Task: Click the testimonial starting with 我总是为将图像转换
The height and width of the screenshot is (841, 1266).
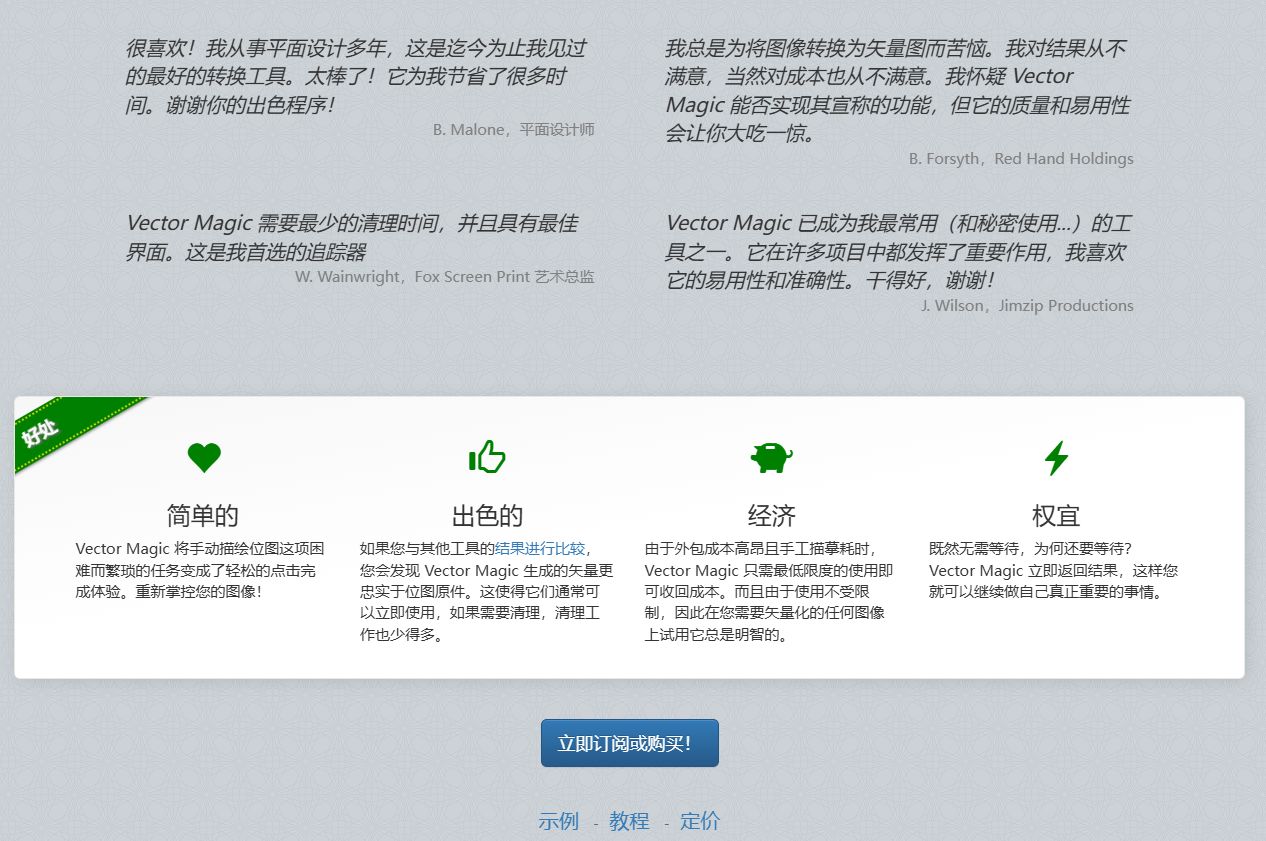Action: (x=898, y=90)
